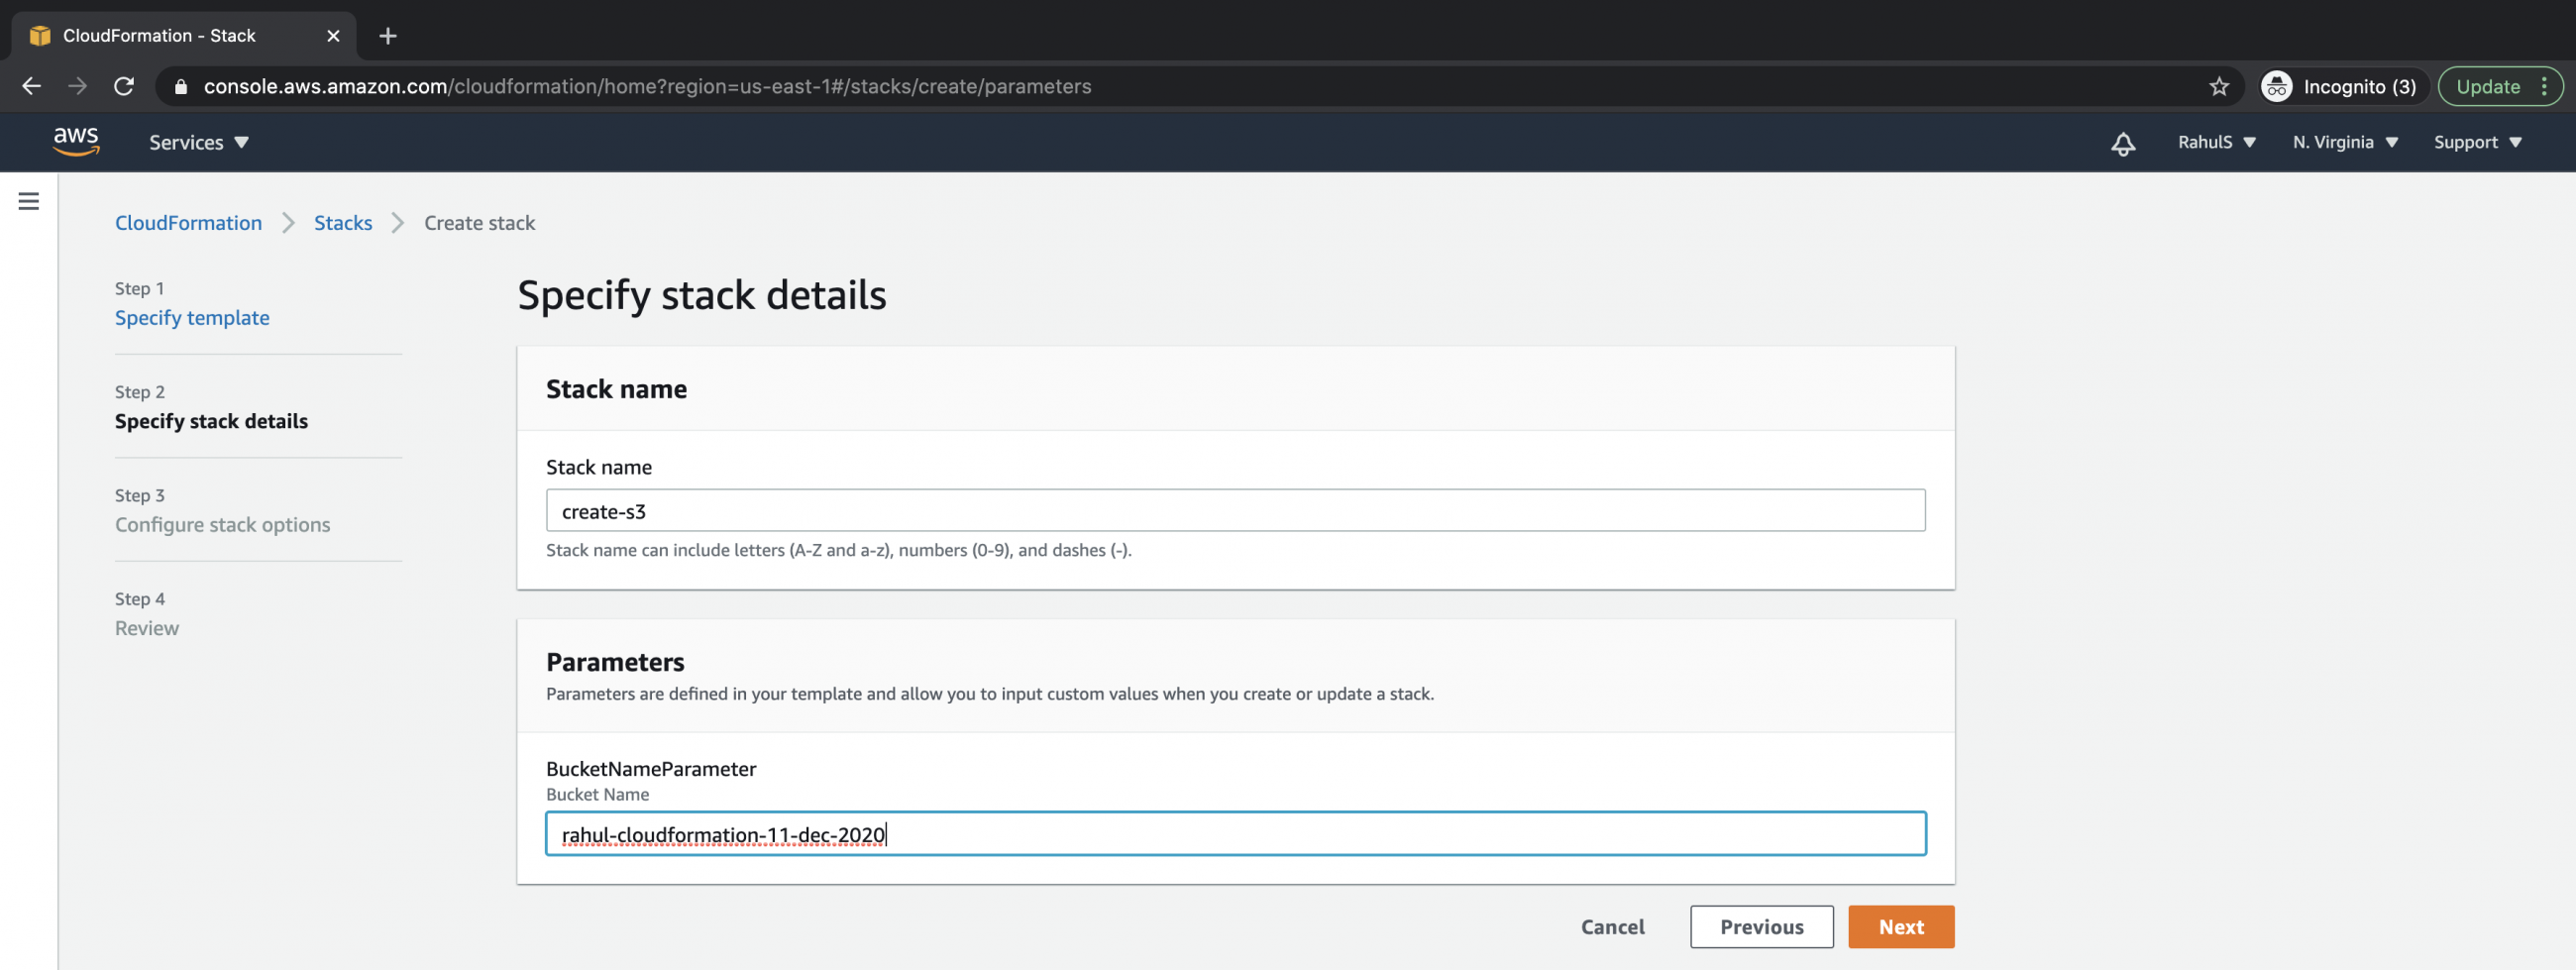
Task: Click the orange Next button
Action: click(x=1900, y=927)
